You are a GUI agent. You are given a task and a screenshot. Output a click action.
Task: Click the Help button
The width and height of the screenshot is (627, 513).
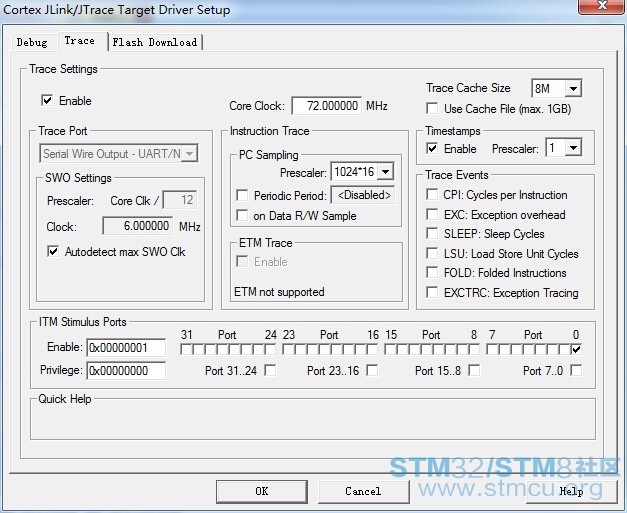[x=571, y=491]
